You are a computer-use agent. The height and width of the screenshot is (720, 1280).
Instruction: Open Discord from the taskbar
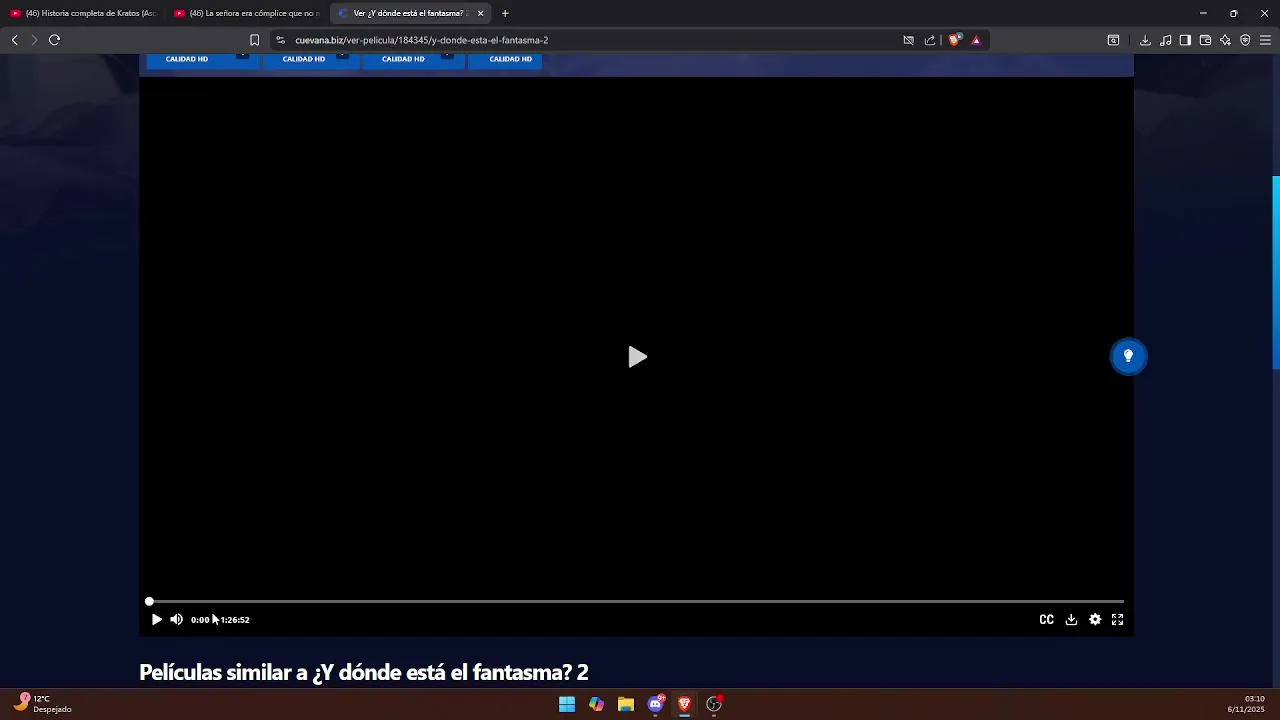[655, 704]
